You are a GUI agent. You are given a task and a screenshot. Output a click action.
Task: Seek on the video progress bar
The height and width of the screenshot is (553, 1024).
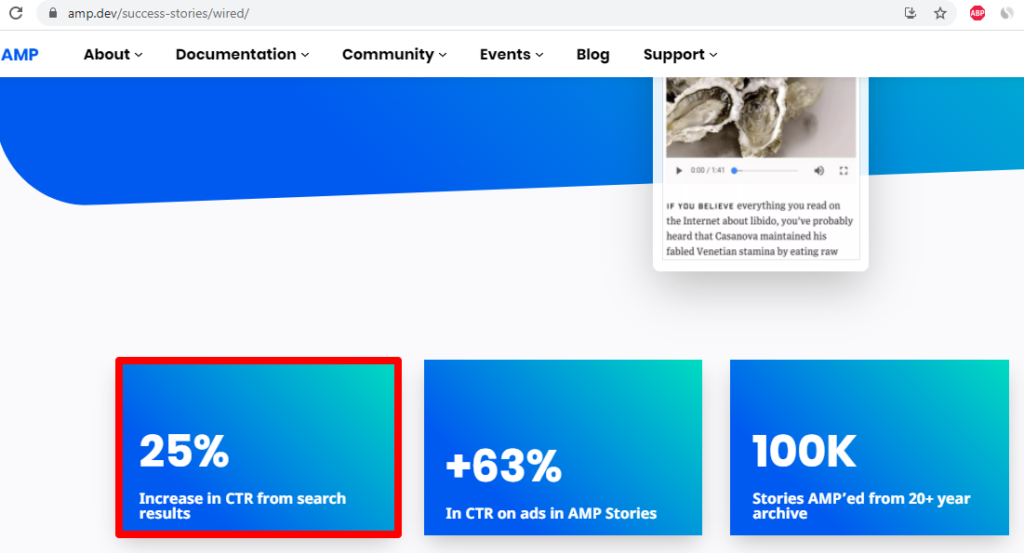(x=765, y=170)
